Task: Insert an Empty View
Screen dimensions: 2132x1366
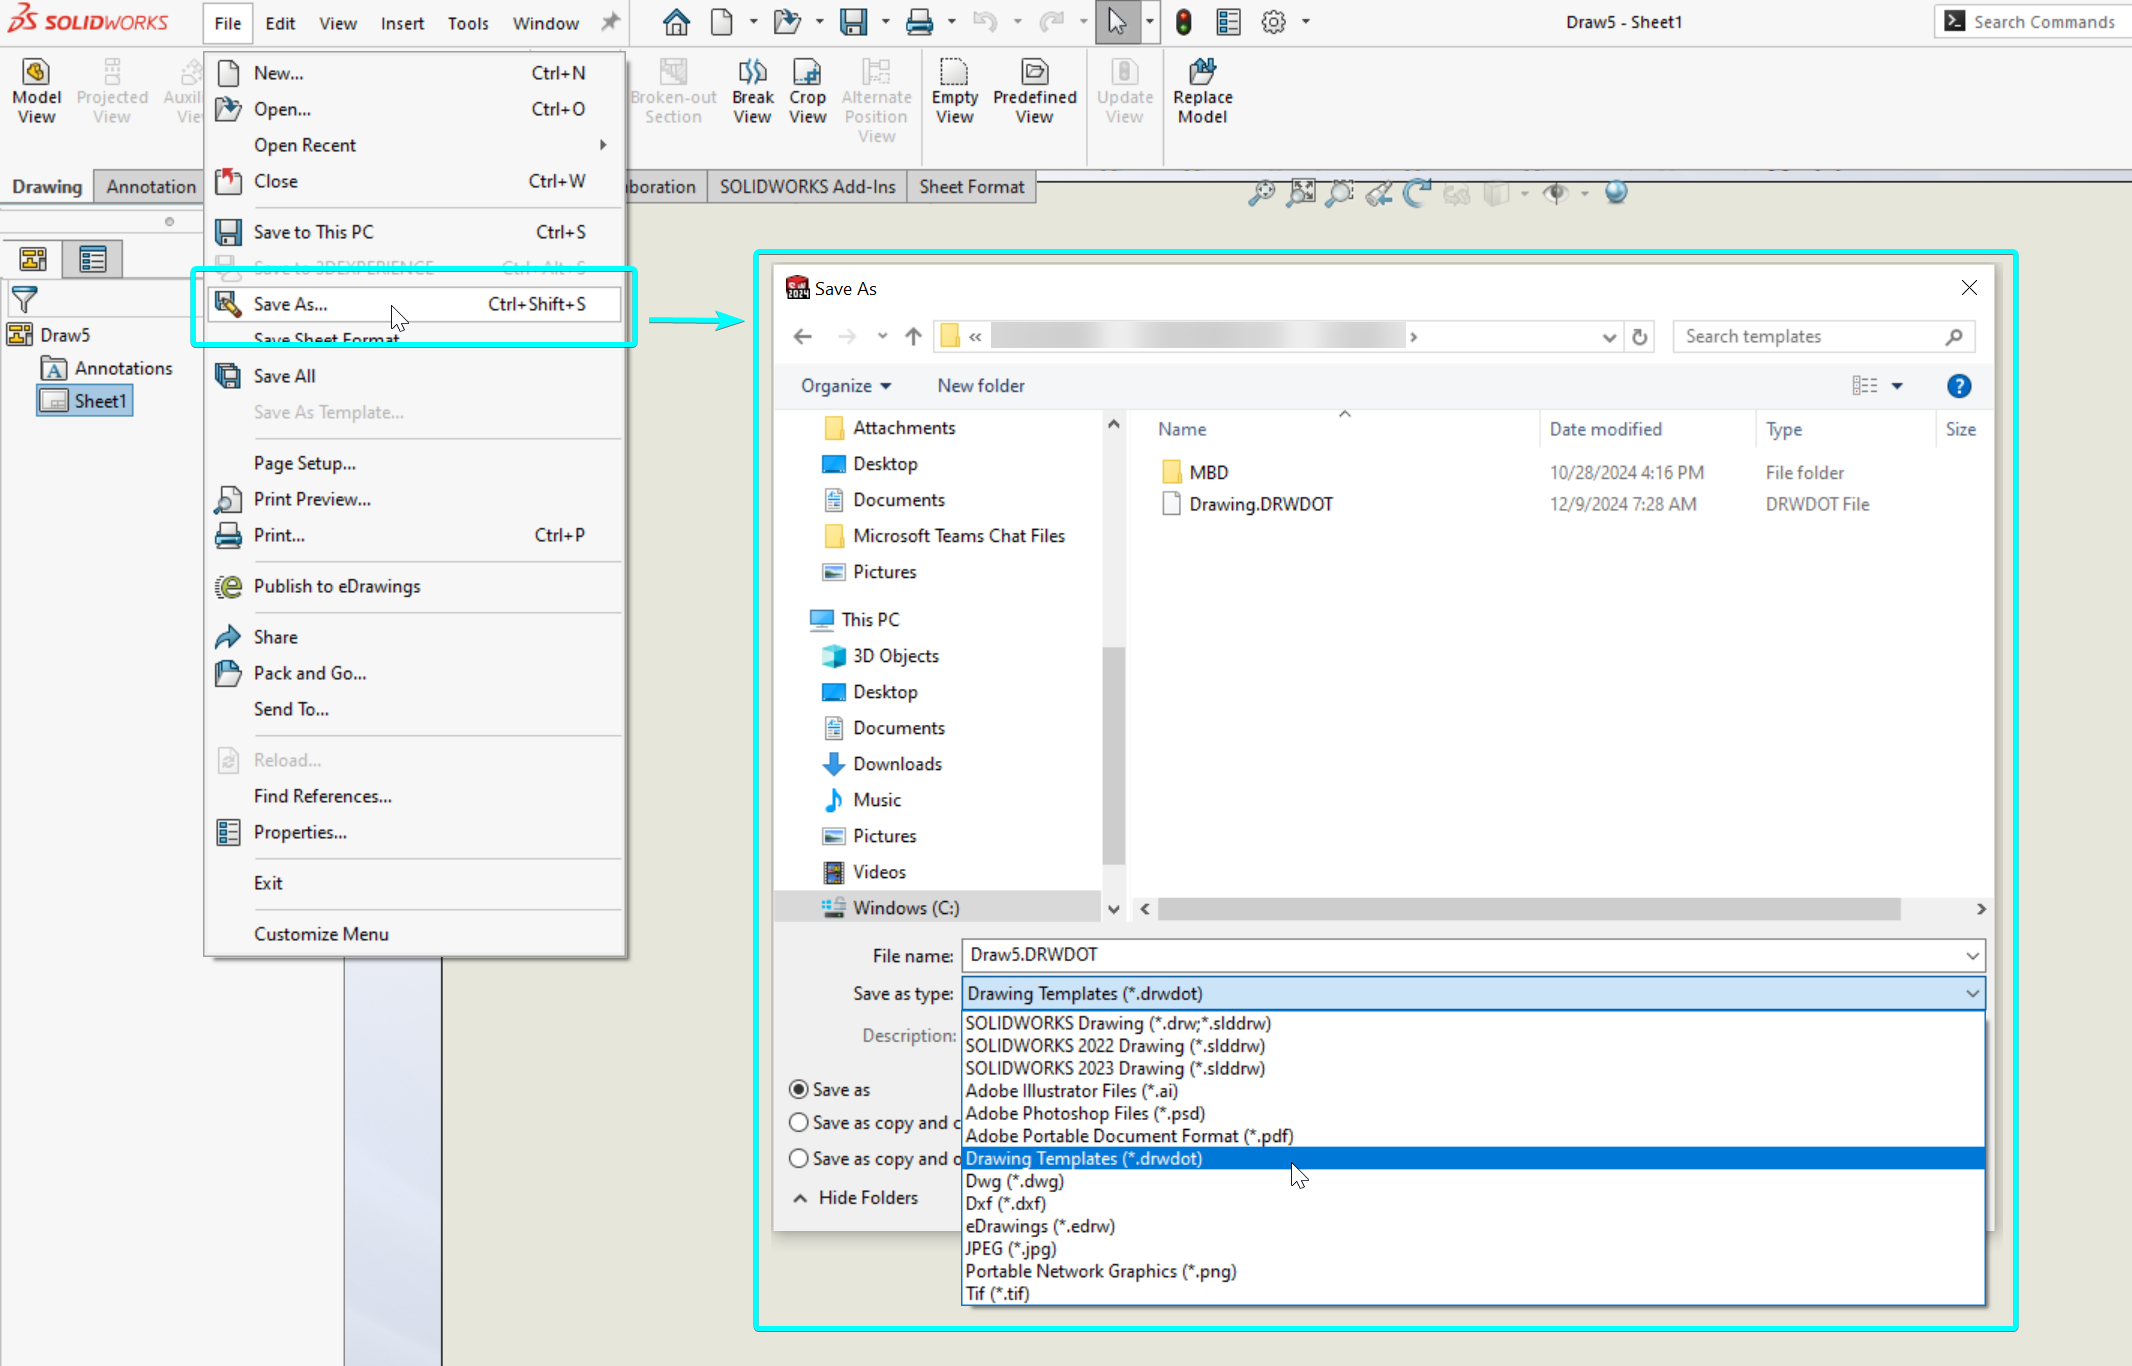Action: tap(954, 91)
